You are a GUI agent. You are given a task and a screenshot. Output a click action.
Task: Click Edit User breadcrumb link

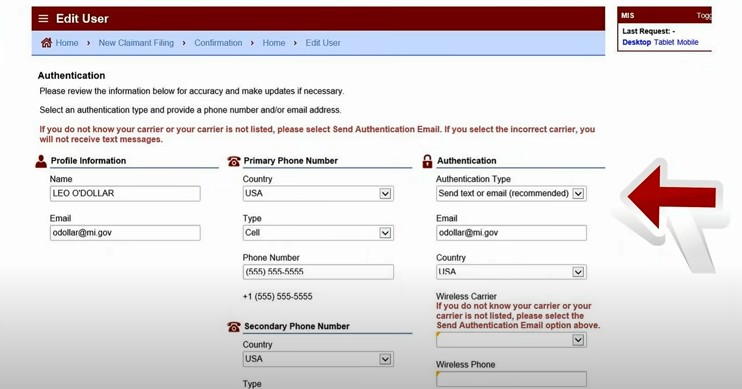(x=323, y=43)
